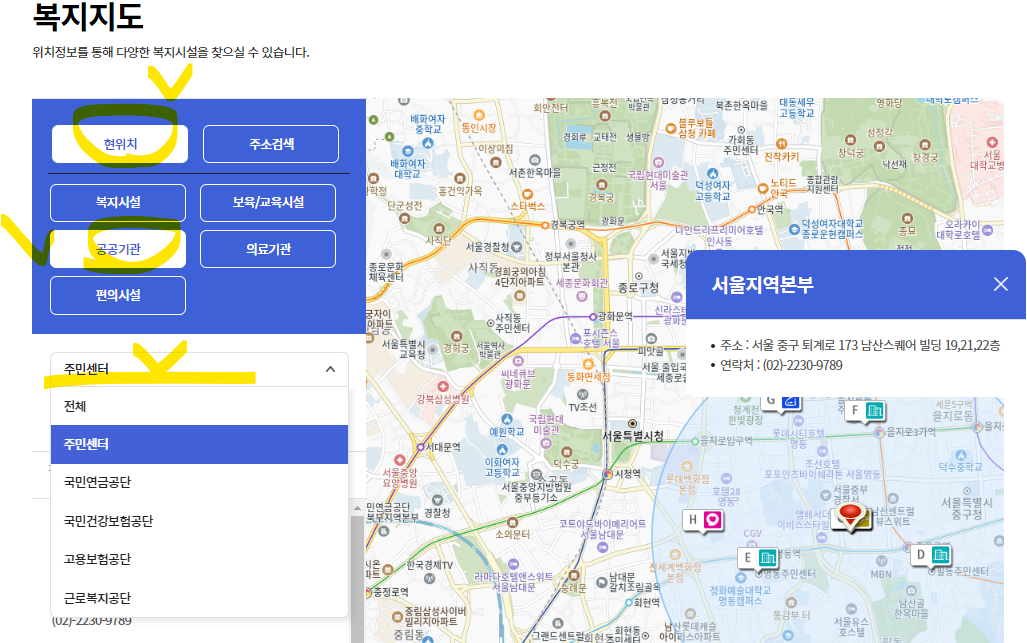Collapse the 주민센터 dropdown with its chevron
The width and height of the screenshot is (1027, 643).
(x=330, y=369)
